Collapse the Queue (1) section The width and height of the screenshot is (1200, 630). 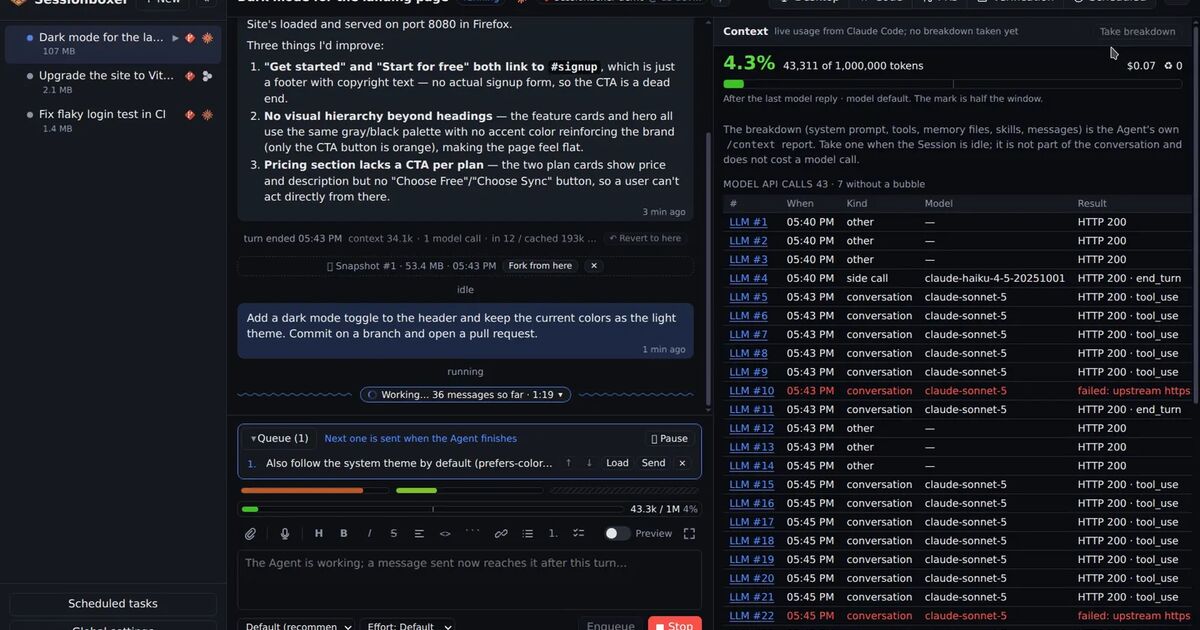[x=280, y=438]
